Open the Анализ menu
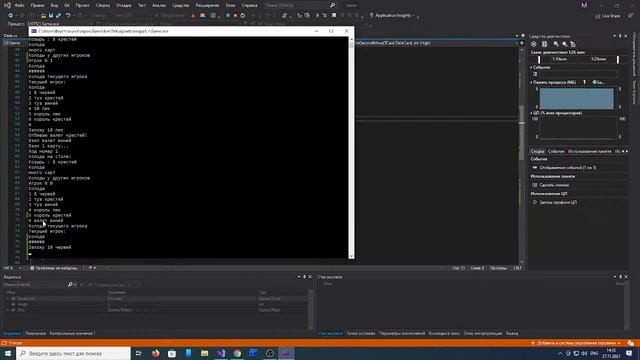640x360 pixels. point(159,5)
